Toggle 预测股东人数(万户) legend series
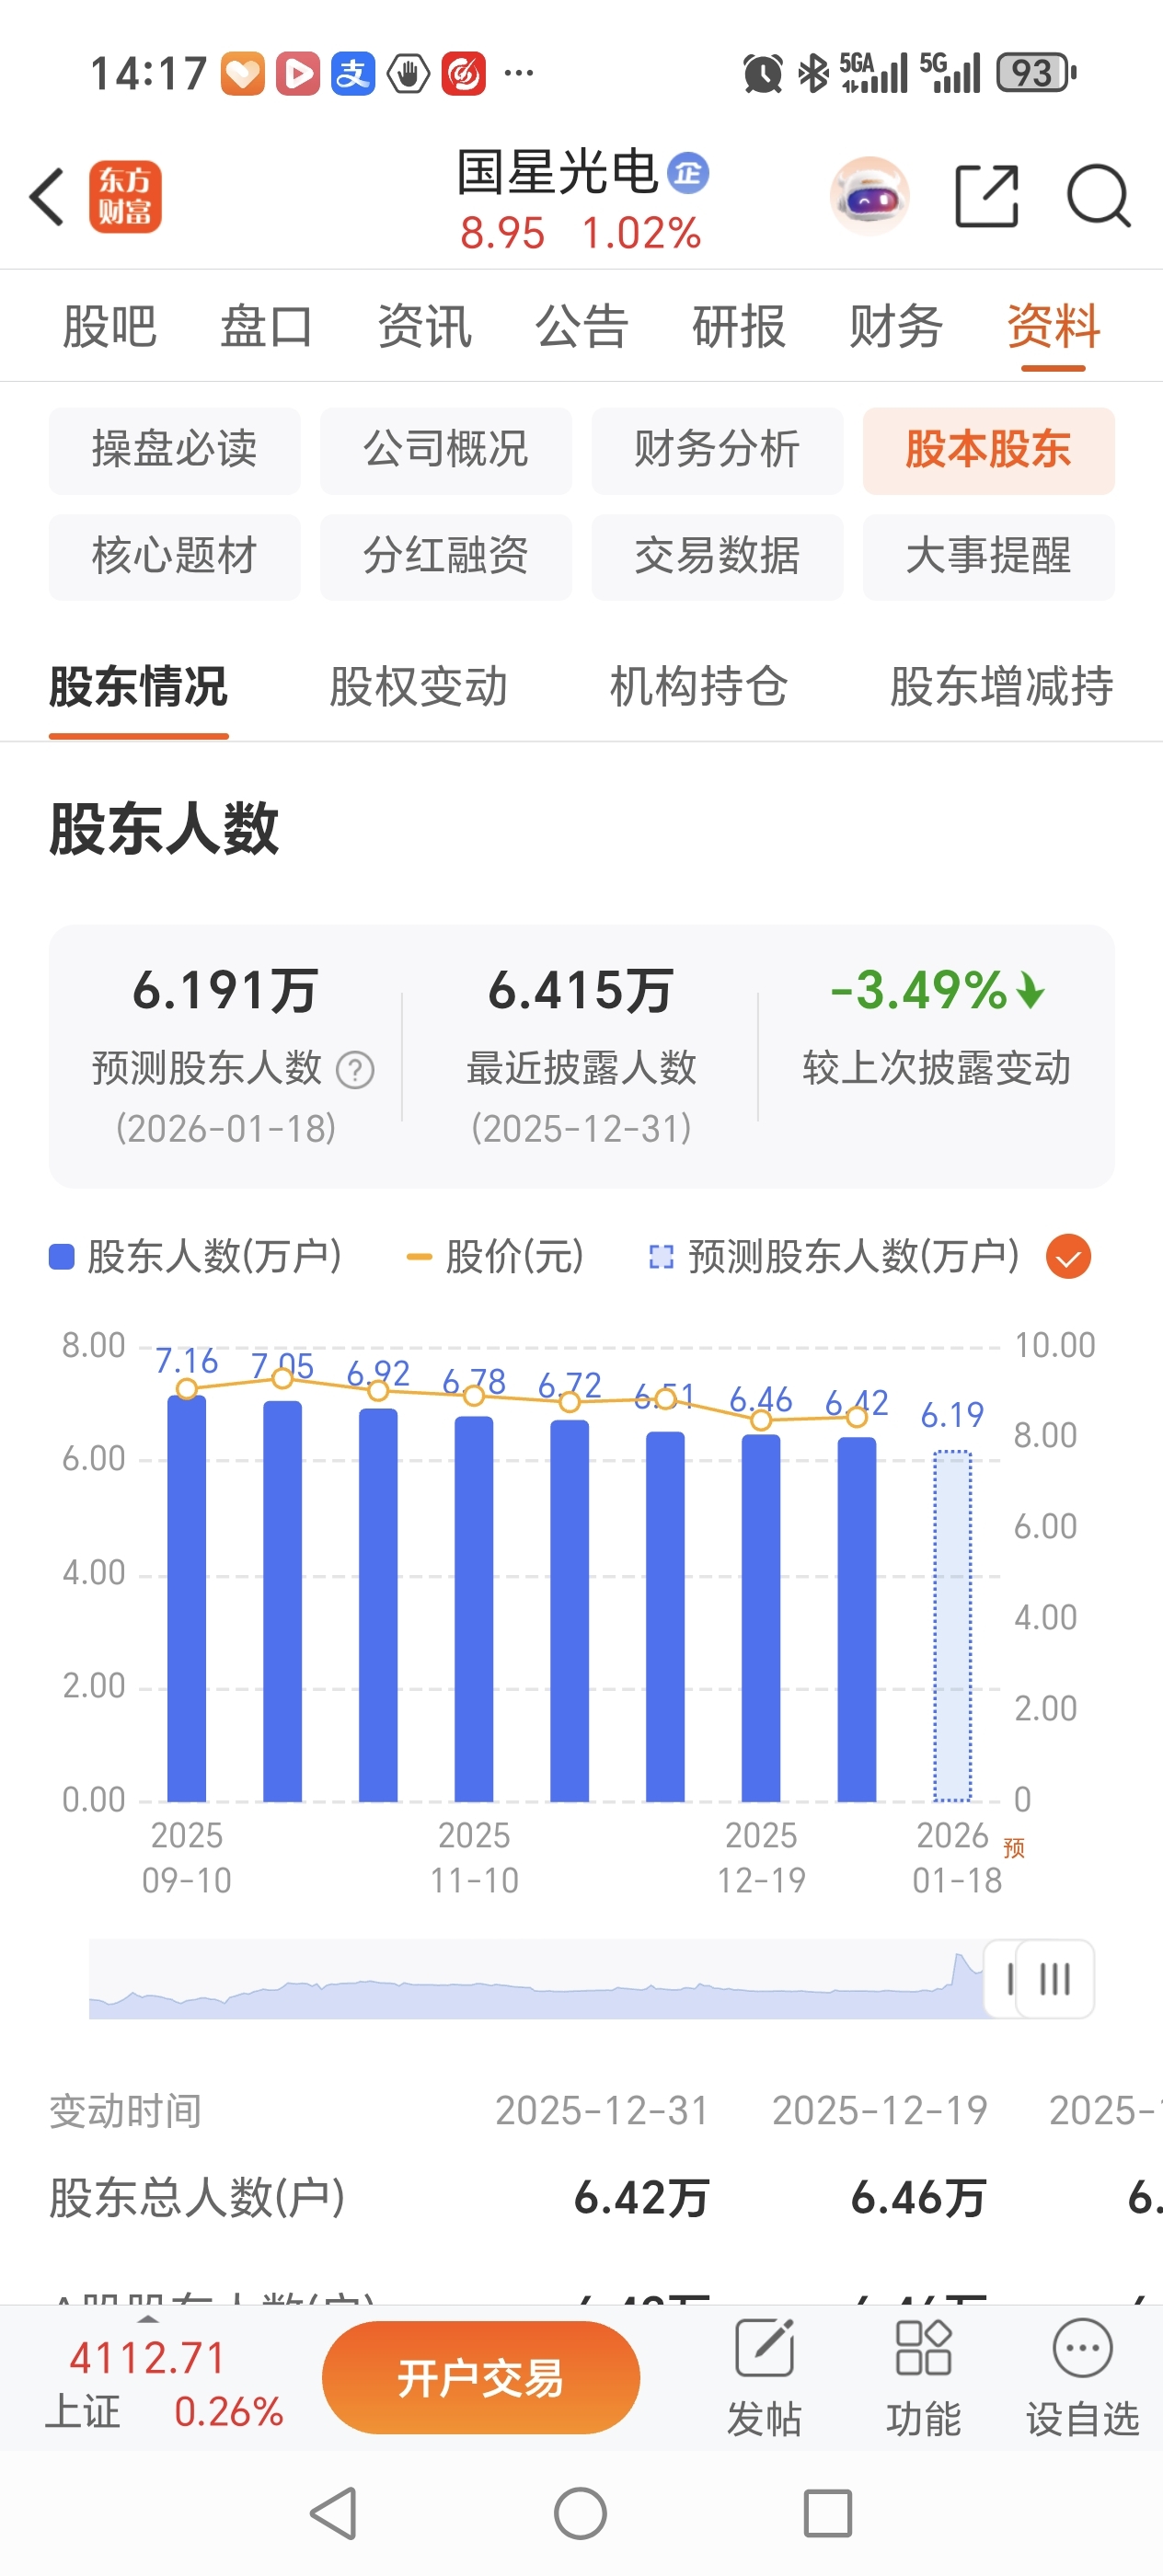 (x=834, y=1257)
